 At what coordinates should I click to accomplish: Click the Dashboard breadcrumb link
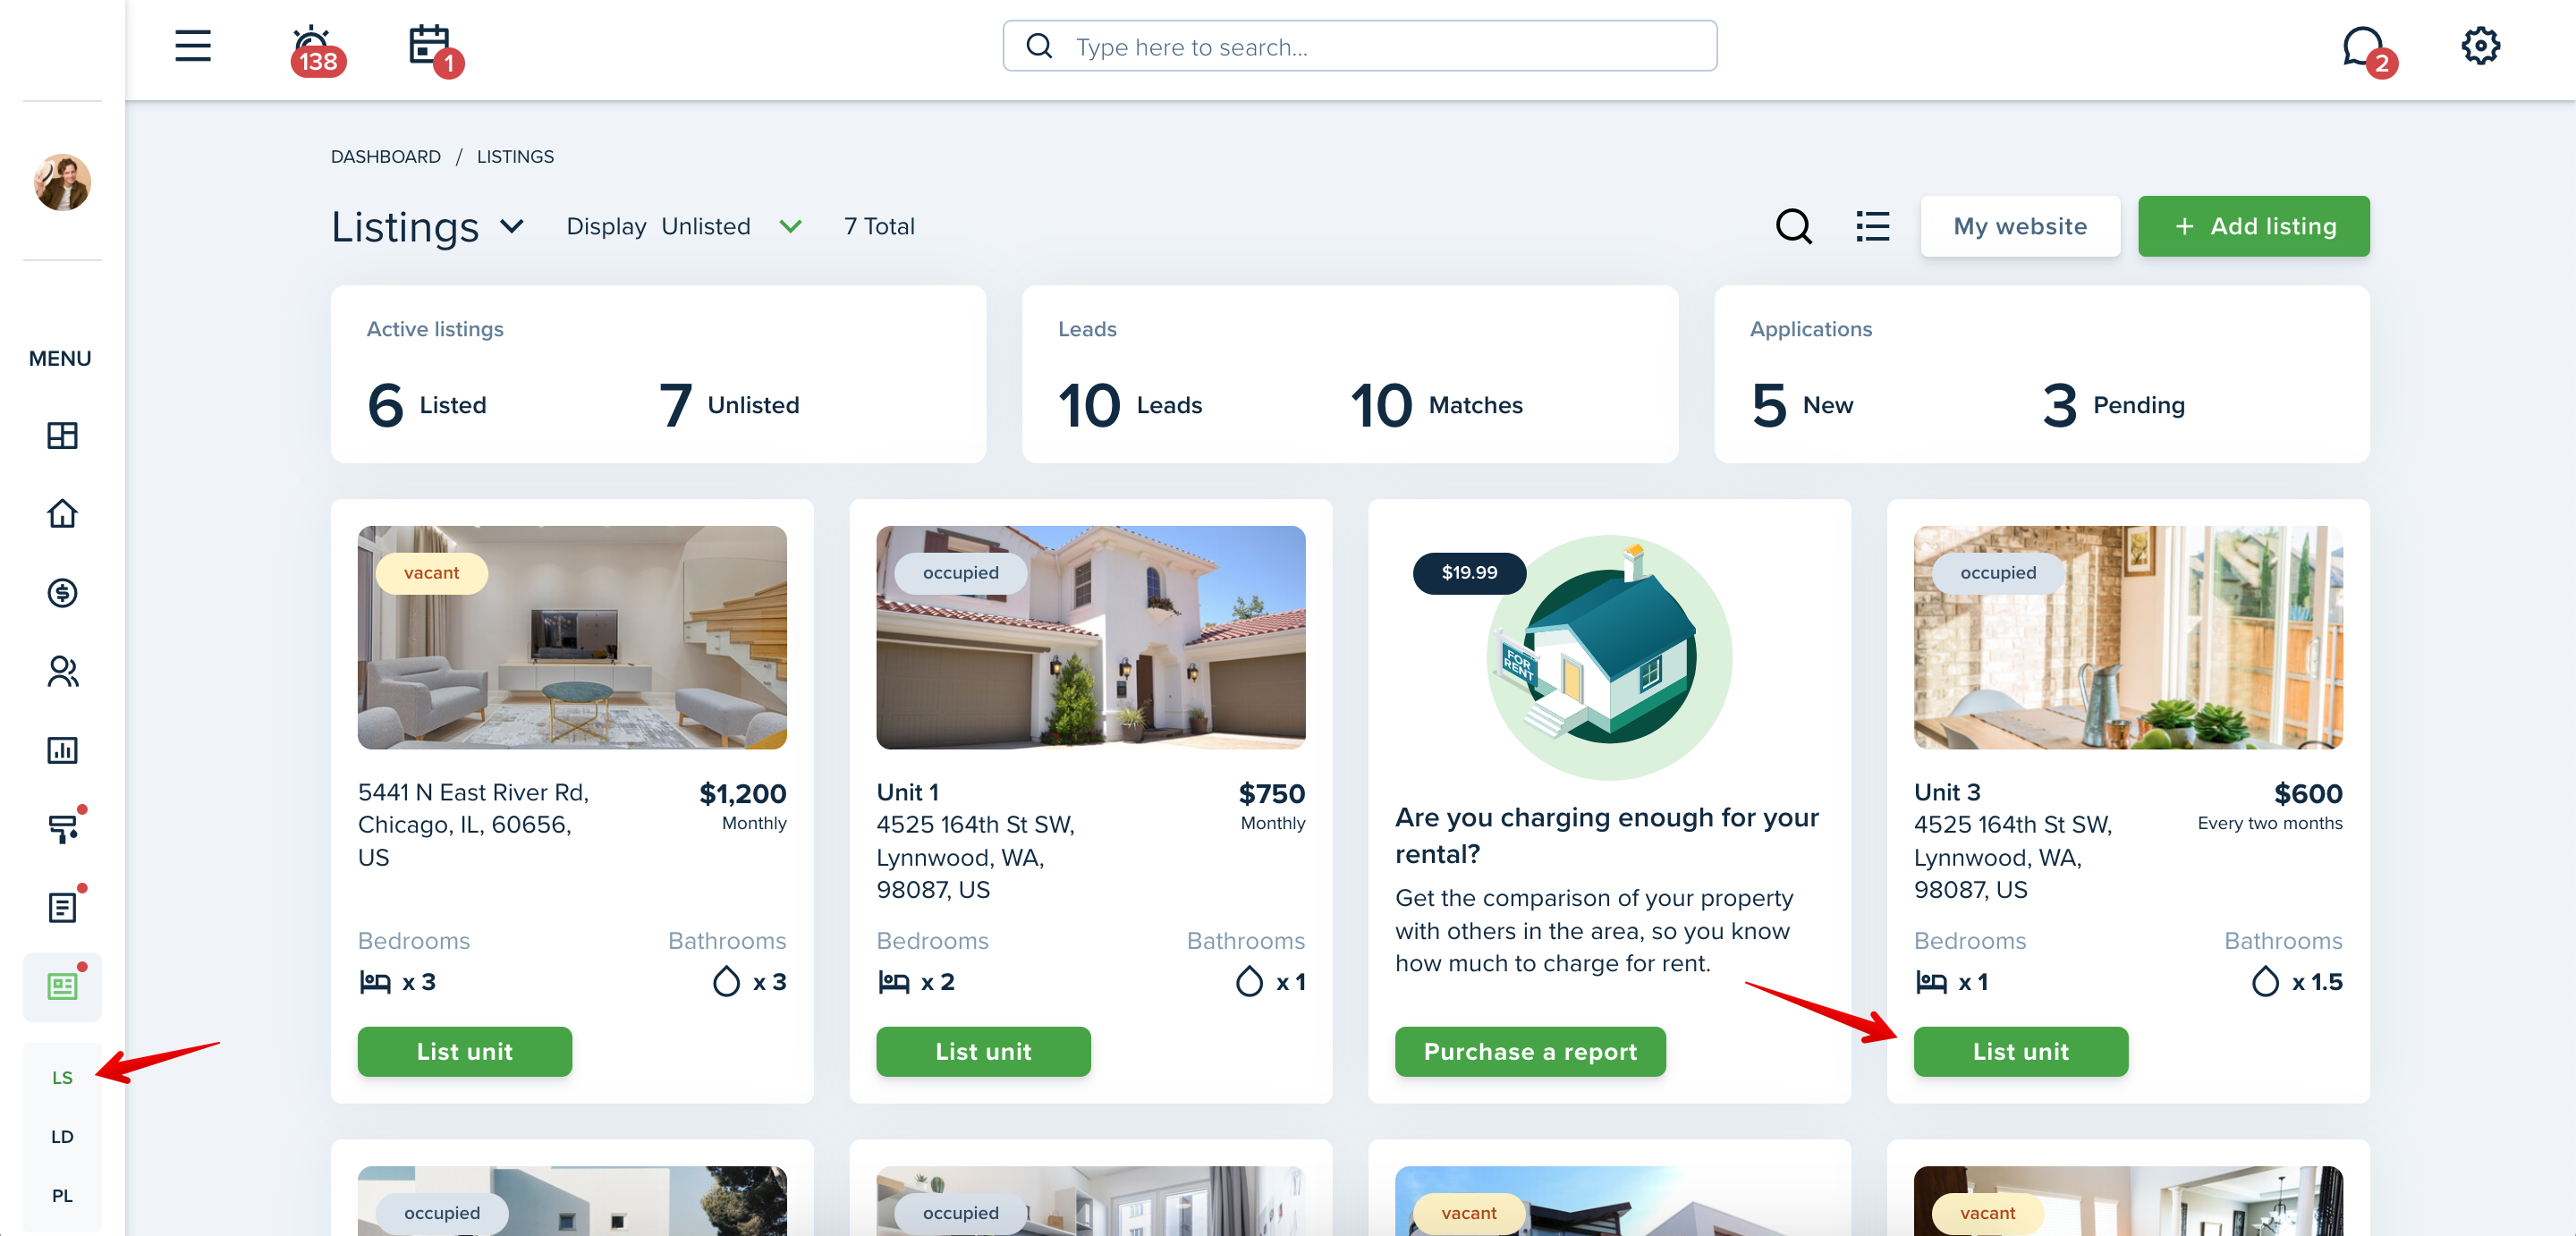[x=385, y=156]
